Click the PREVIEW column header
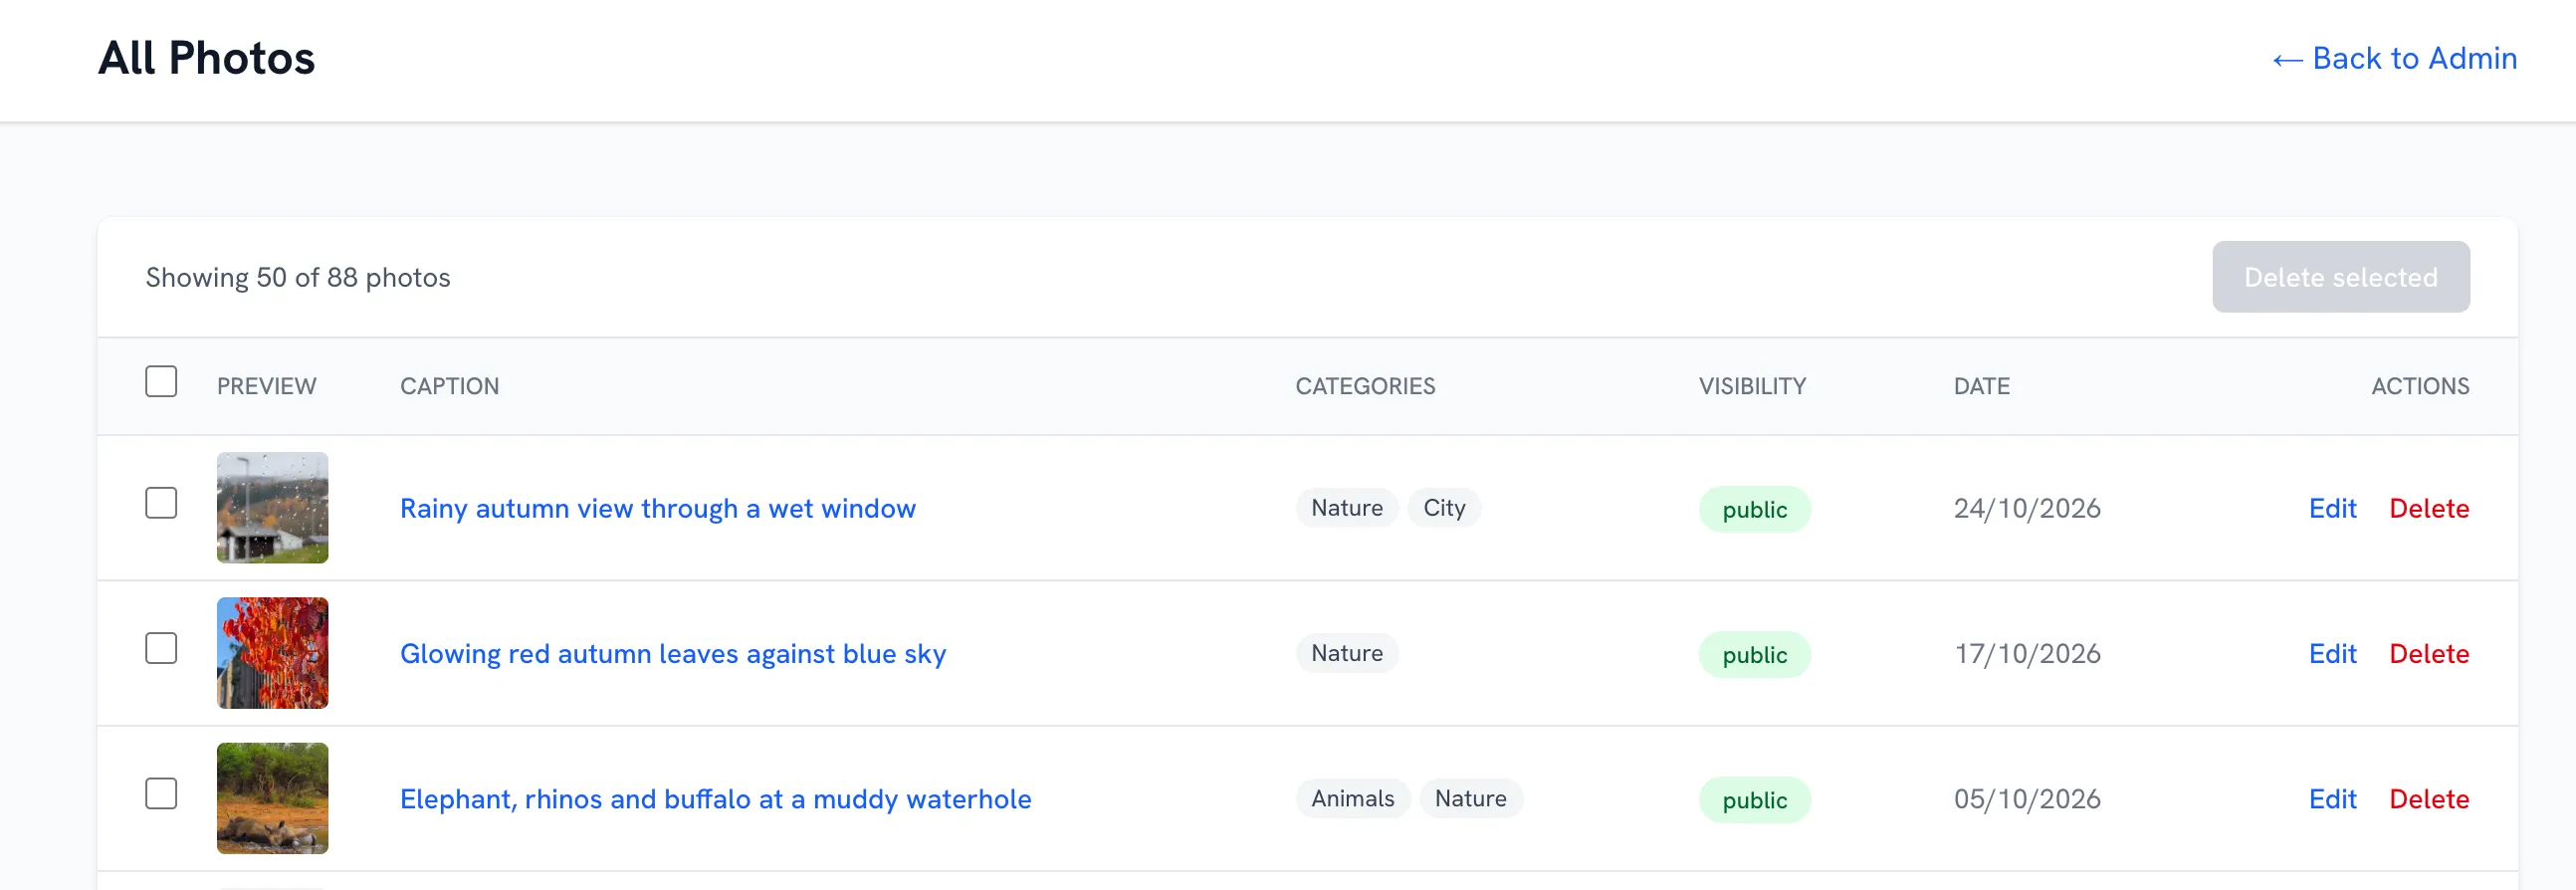The width and height of the screenshot is (2576, 890). click(266, 386)
